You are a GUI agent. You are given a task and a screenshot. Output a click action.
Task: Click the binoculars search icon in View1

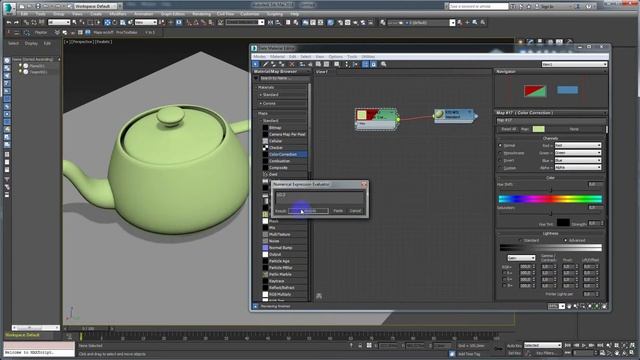[319, 296]
